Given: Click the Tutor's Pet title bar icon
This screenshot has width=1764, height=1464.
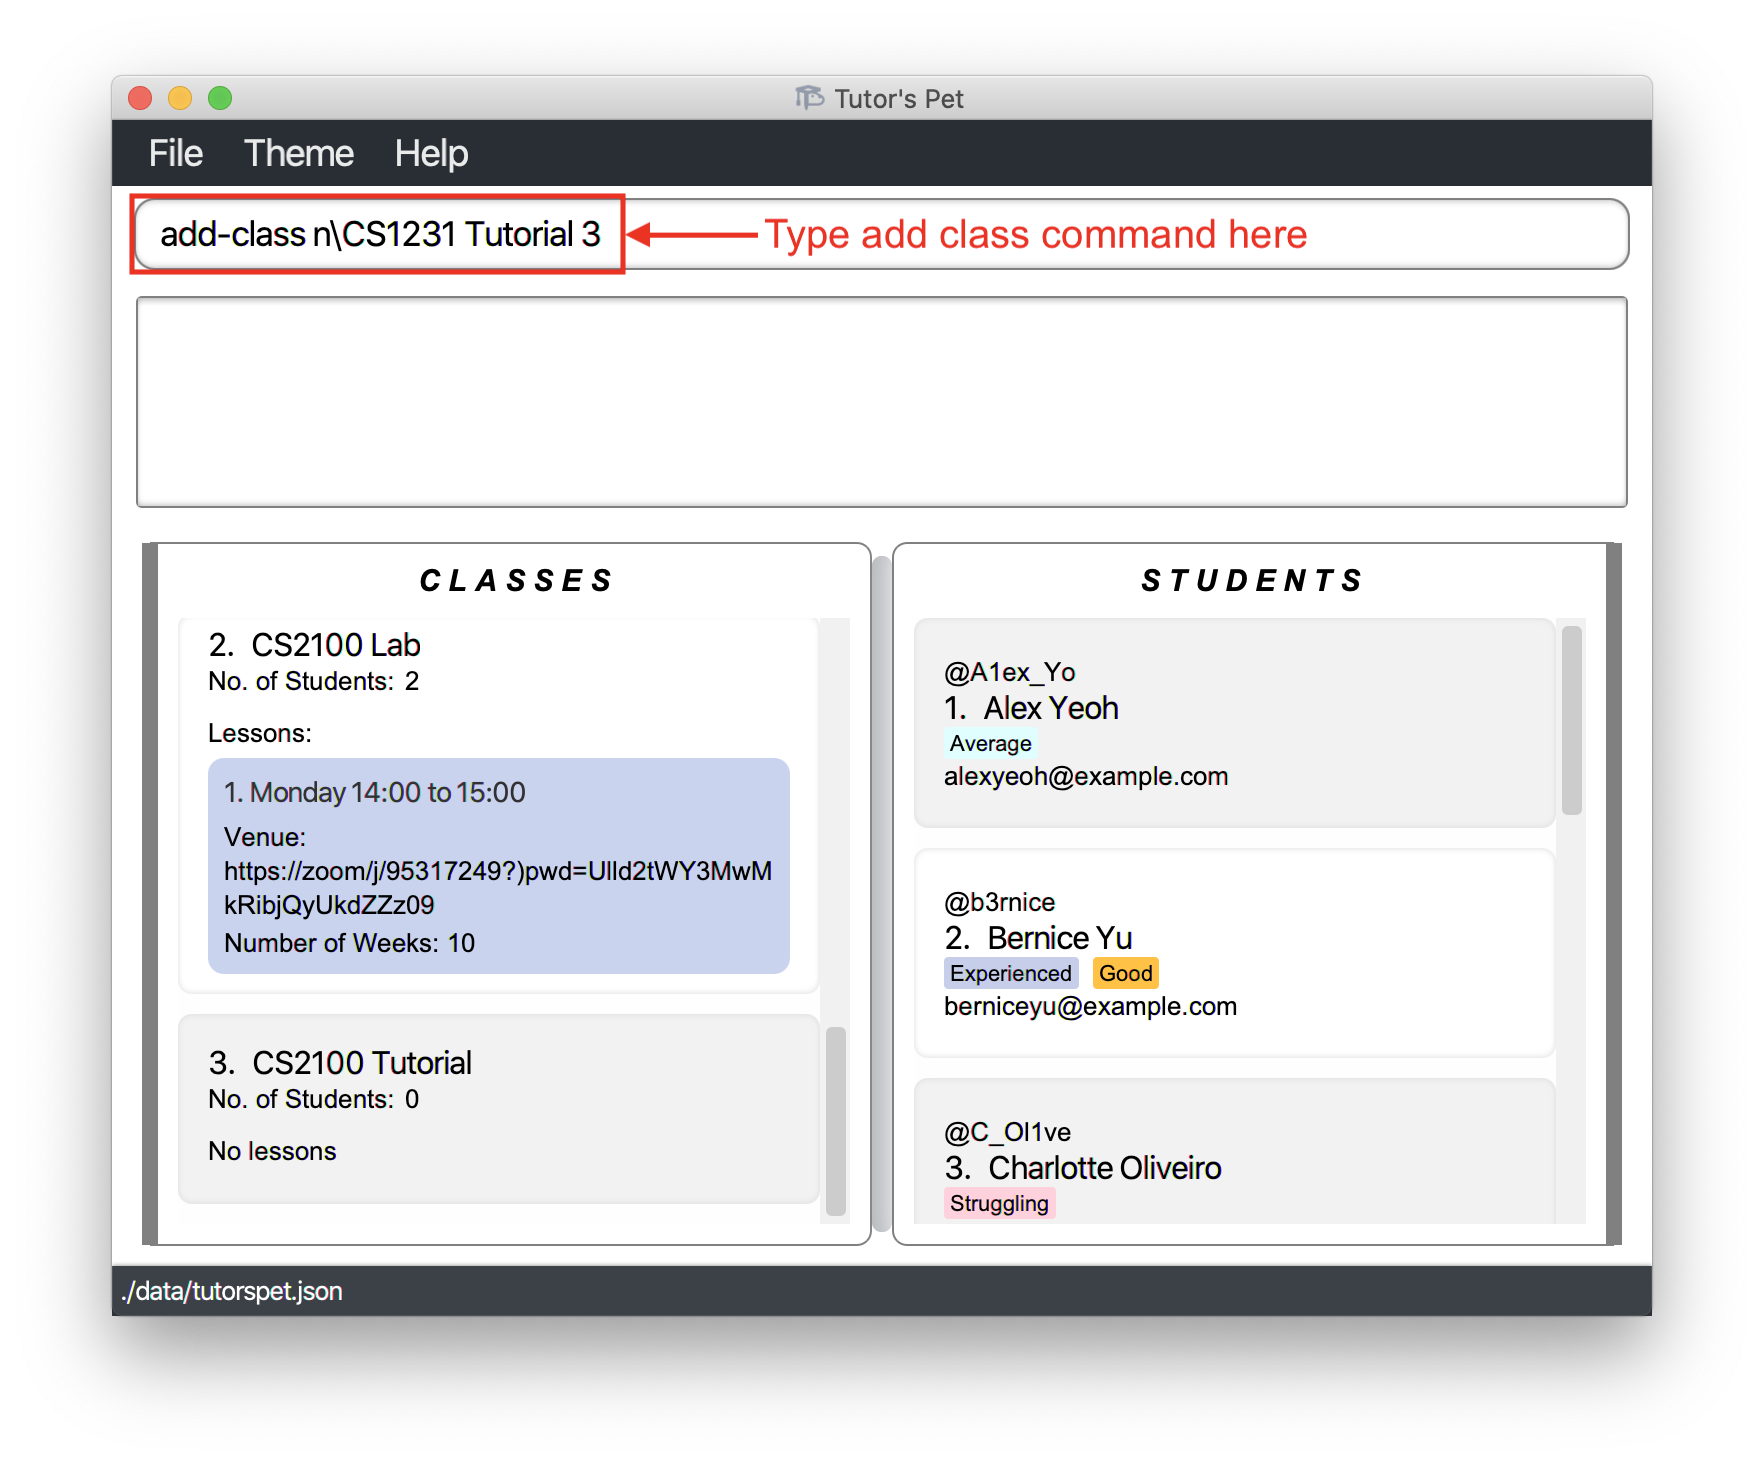Looking at the screenshot, I should pos(809,97).
